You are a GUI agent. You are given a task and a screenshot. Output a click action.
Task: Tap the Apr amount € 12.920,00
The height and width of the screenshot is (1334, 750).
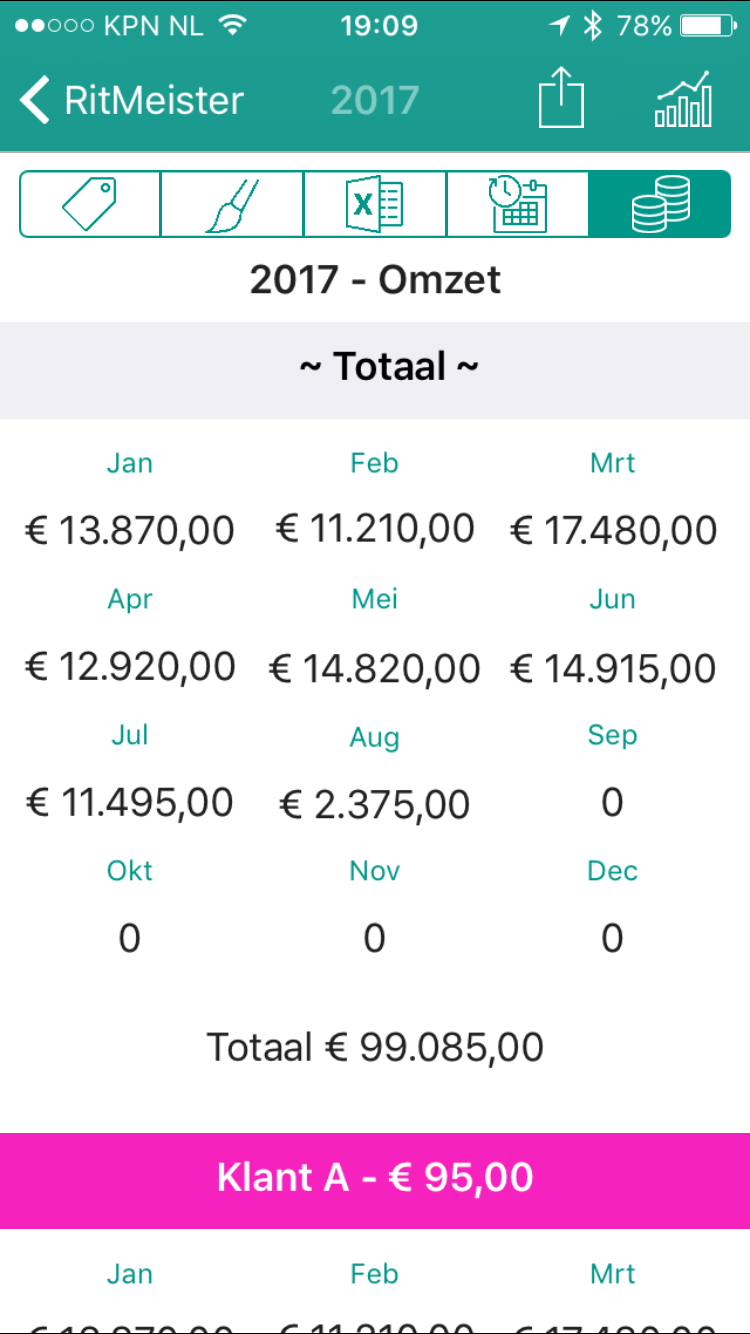(130, 667)
